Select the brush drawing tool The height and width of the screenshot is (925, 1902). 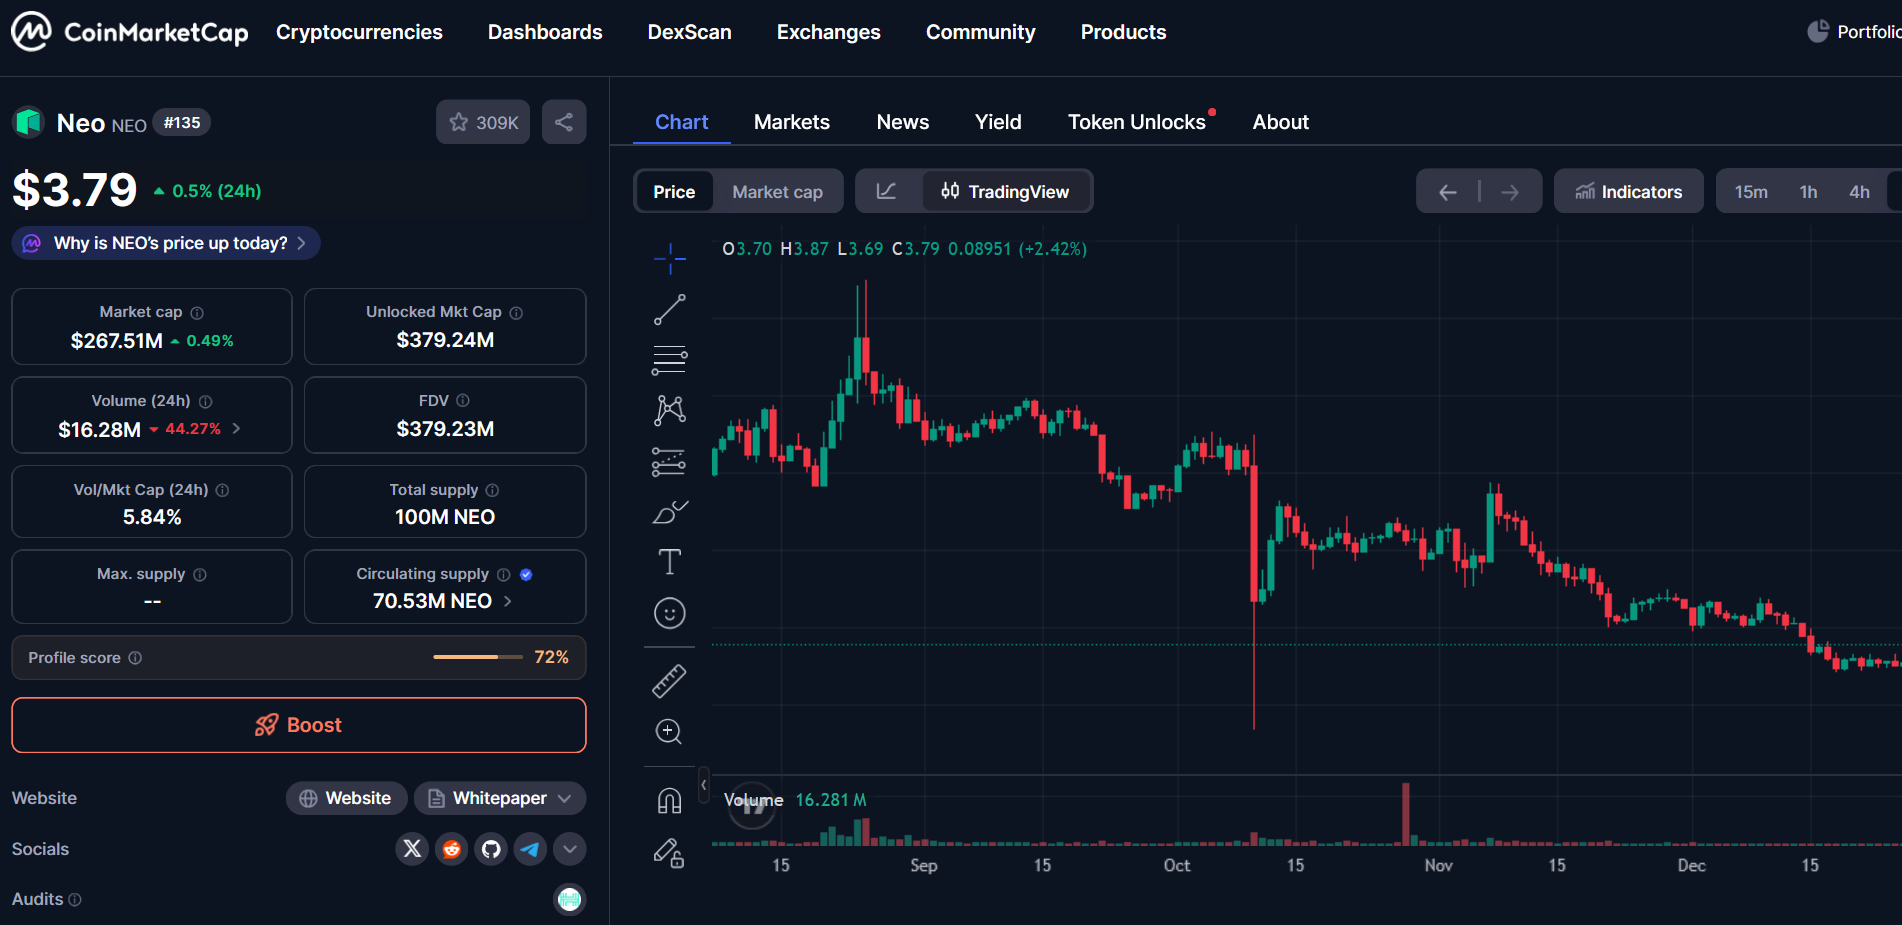point(669,512)
